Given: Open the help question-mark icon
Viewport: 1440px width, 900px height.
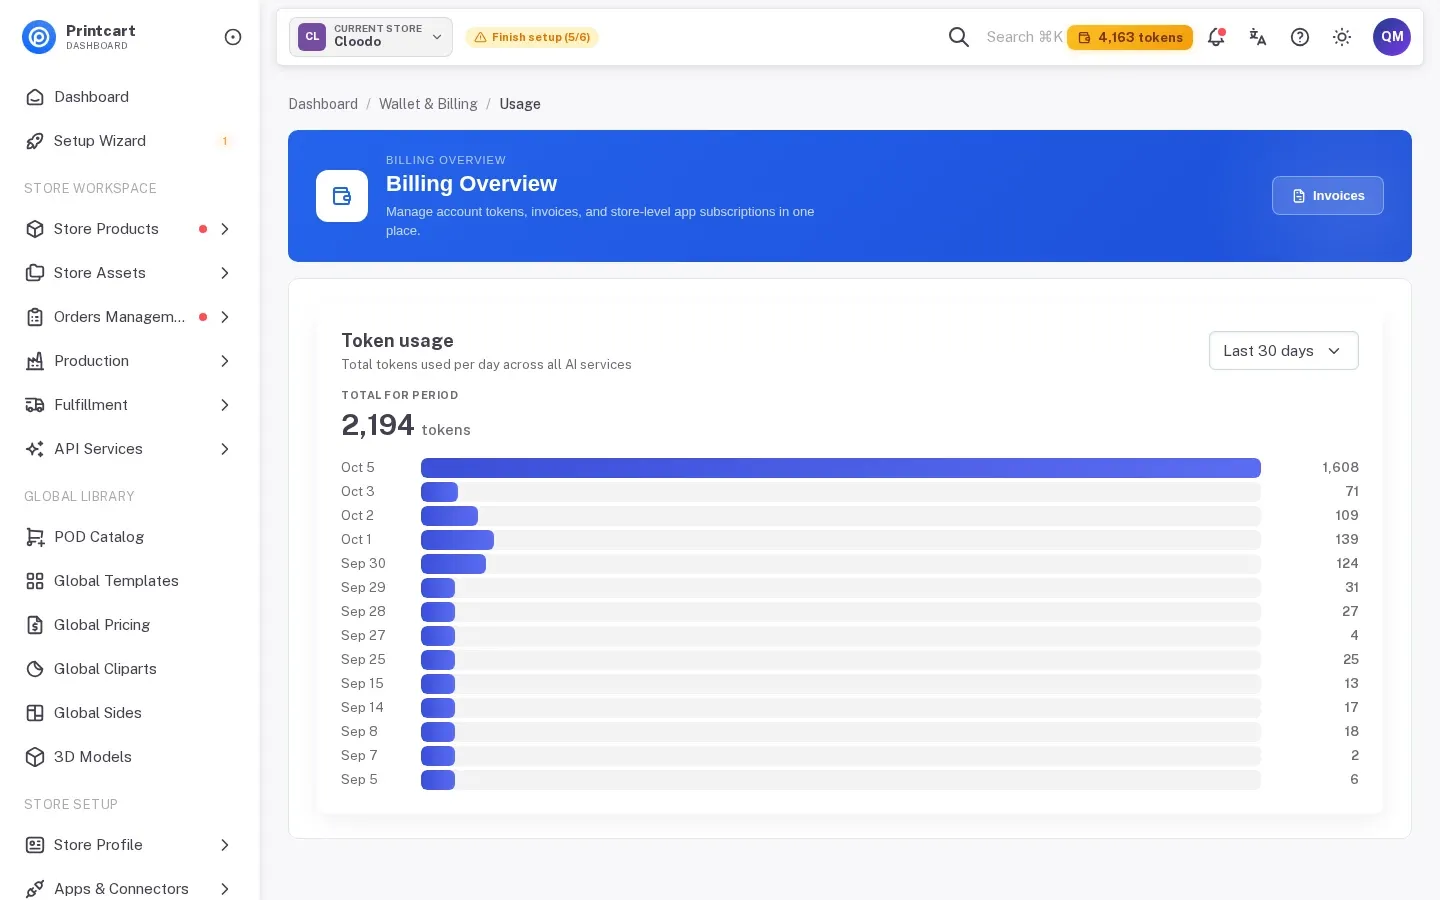Looking at the screenshot, I should (1300, 37).
